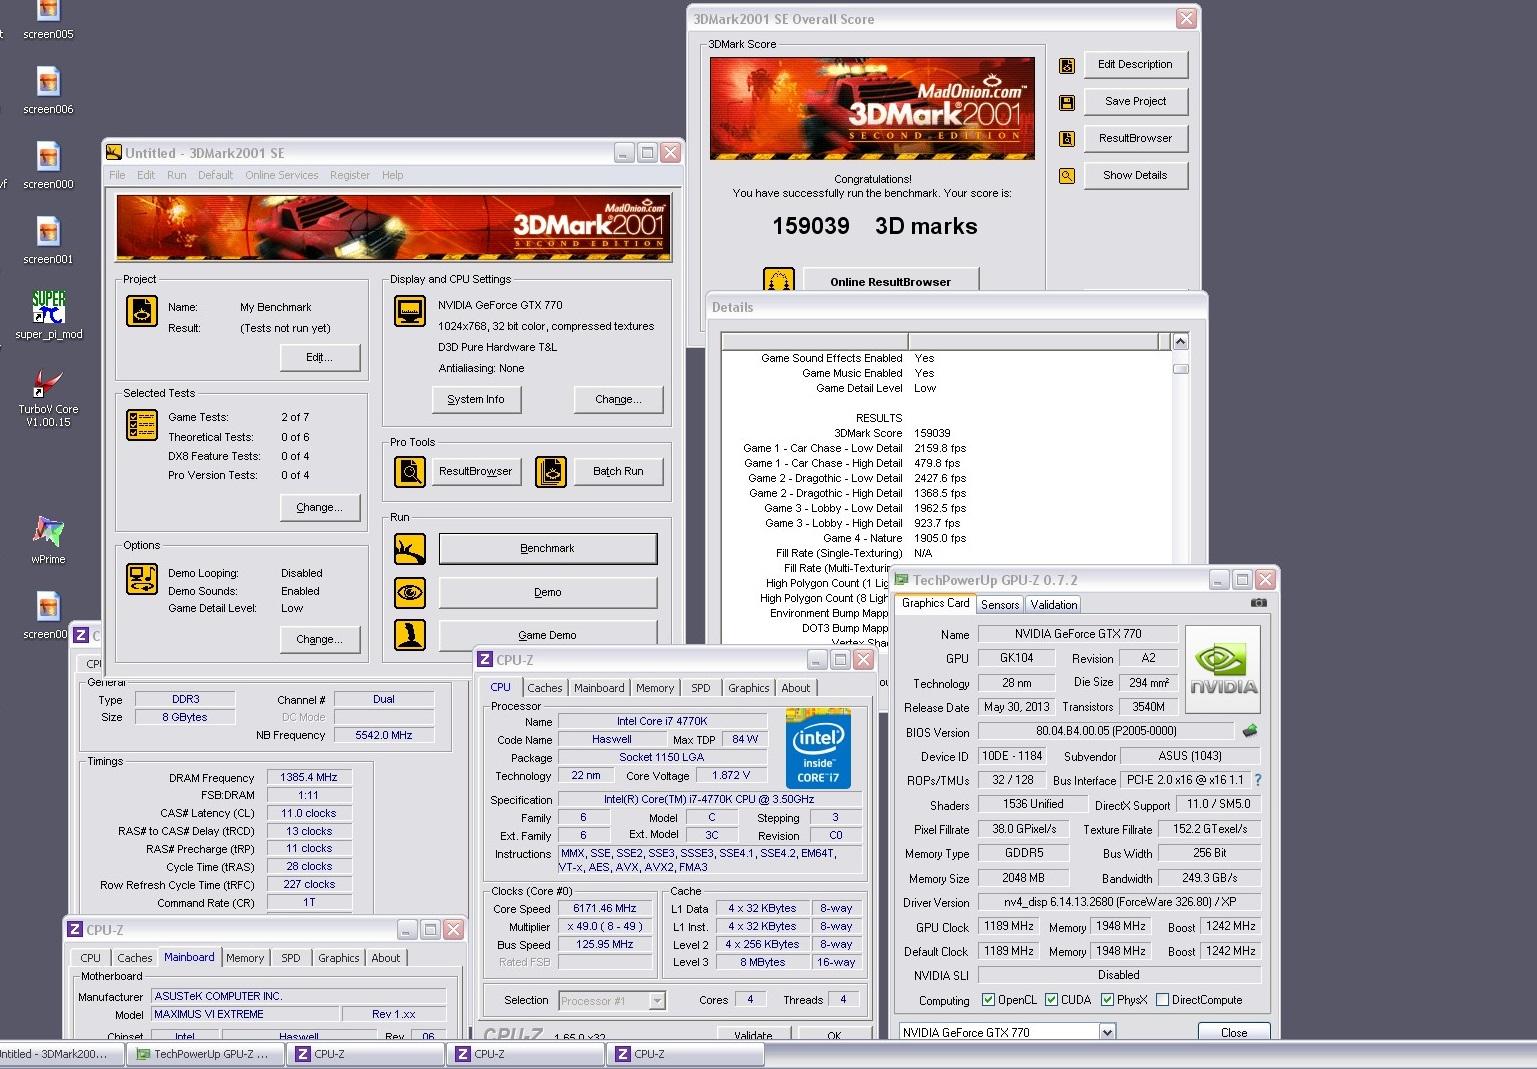Switch to Untitled - 3DMark2001 taskbar button
Screen dimensions: 1537x1069
pyautogui.click(x=61, y=1054)
